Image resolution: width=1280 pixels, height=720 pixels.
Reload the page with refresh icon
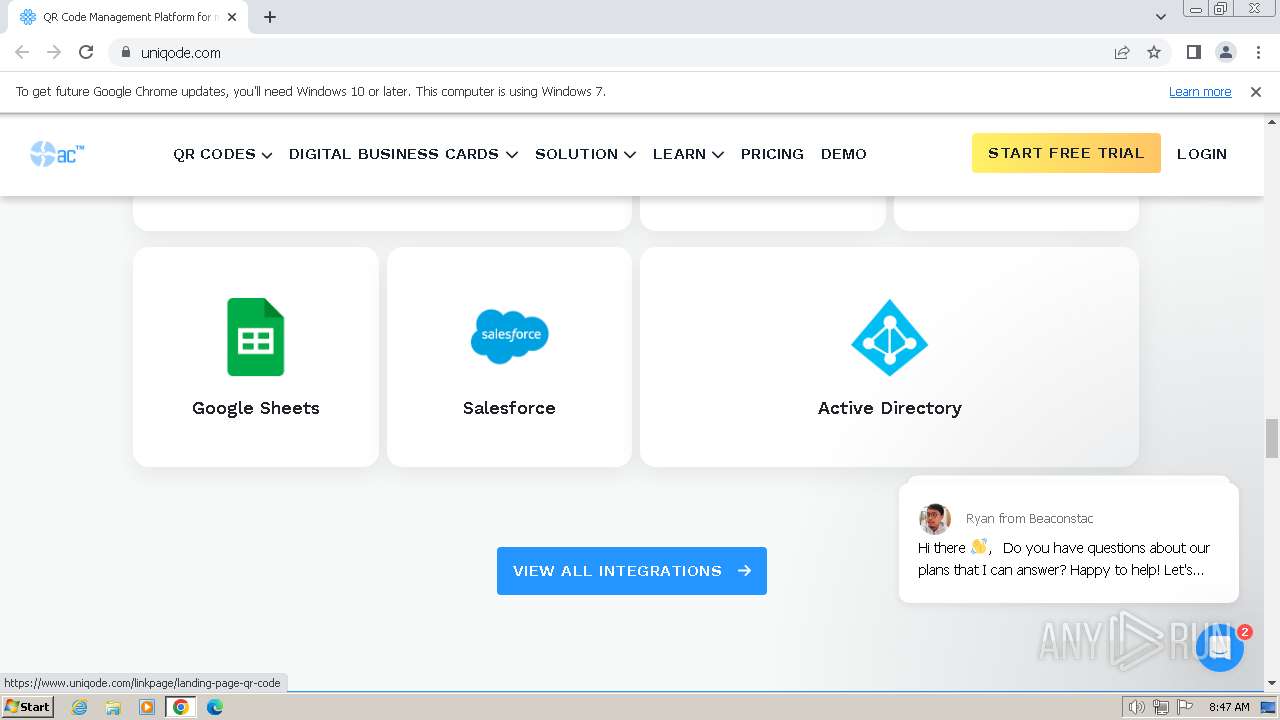tap(86, 52)
